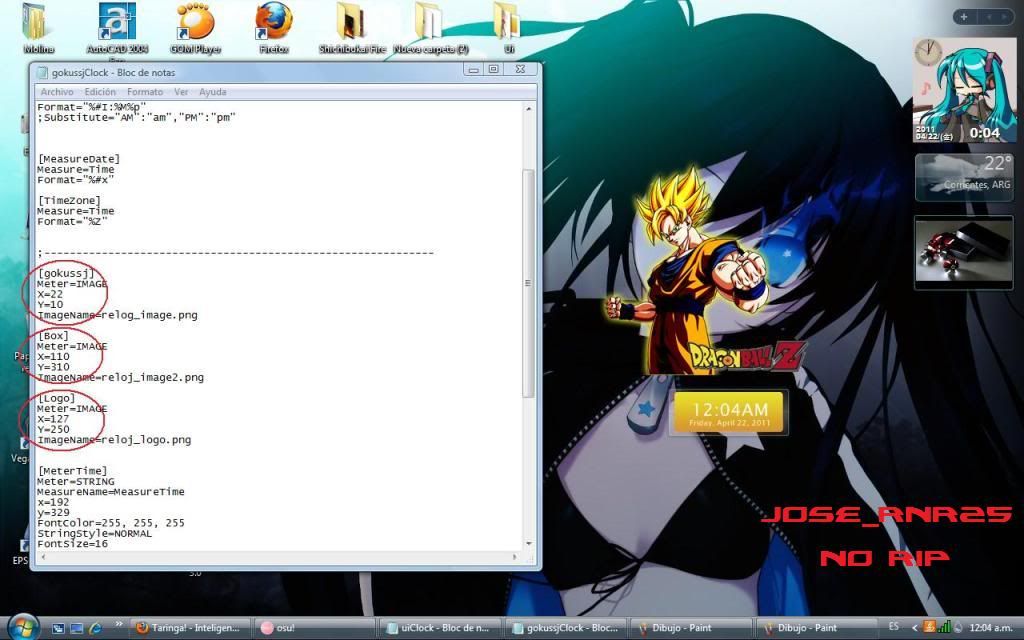Click the slideshow gadget picture
1024x640 pixels.
pos(964,253)
